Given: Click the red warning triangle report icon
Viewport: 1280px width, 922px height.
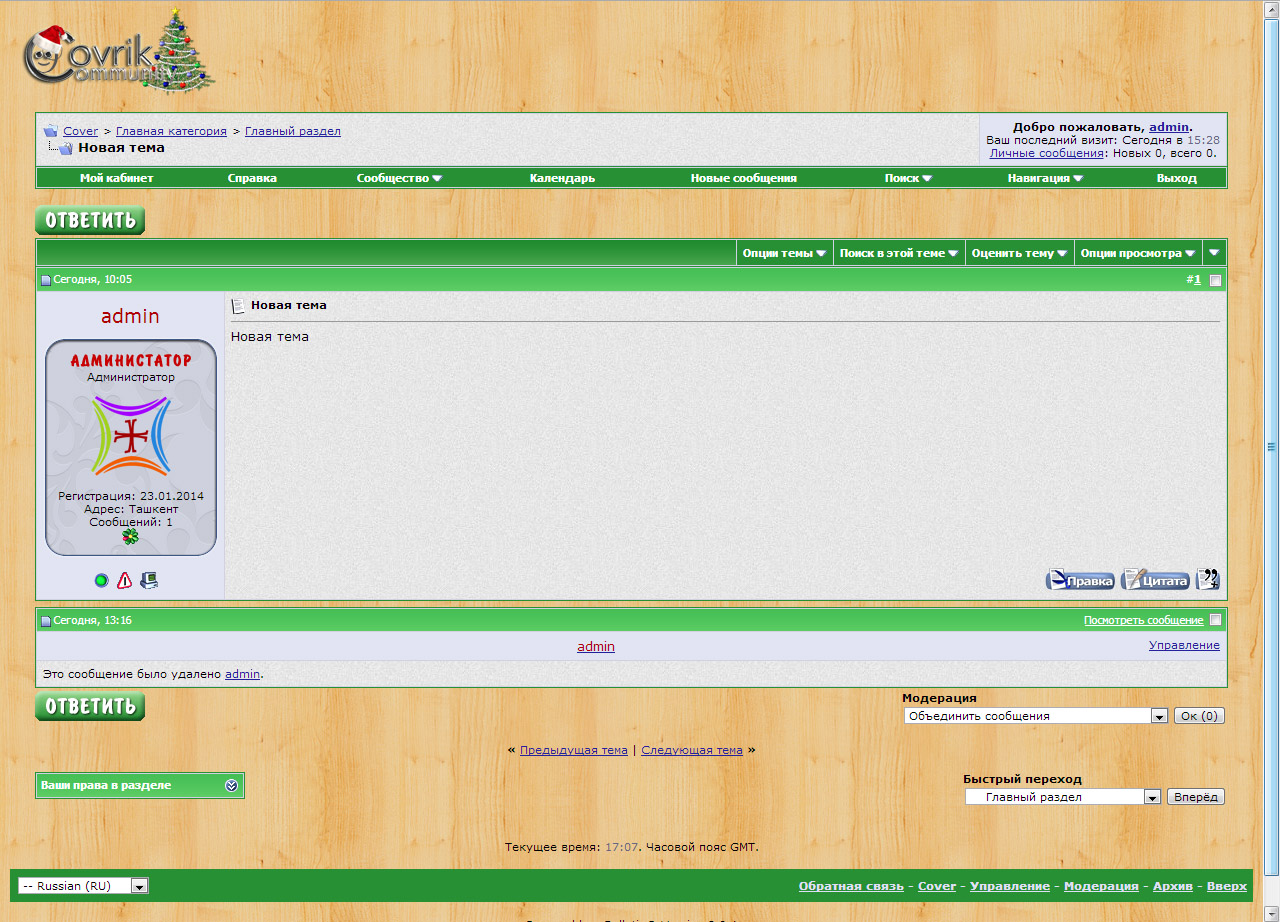Looking at the screenshot, I should 125,580.
